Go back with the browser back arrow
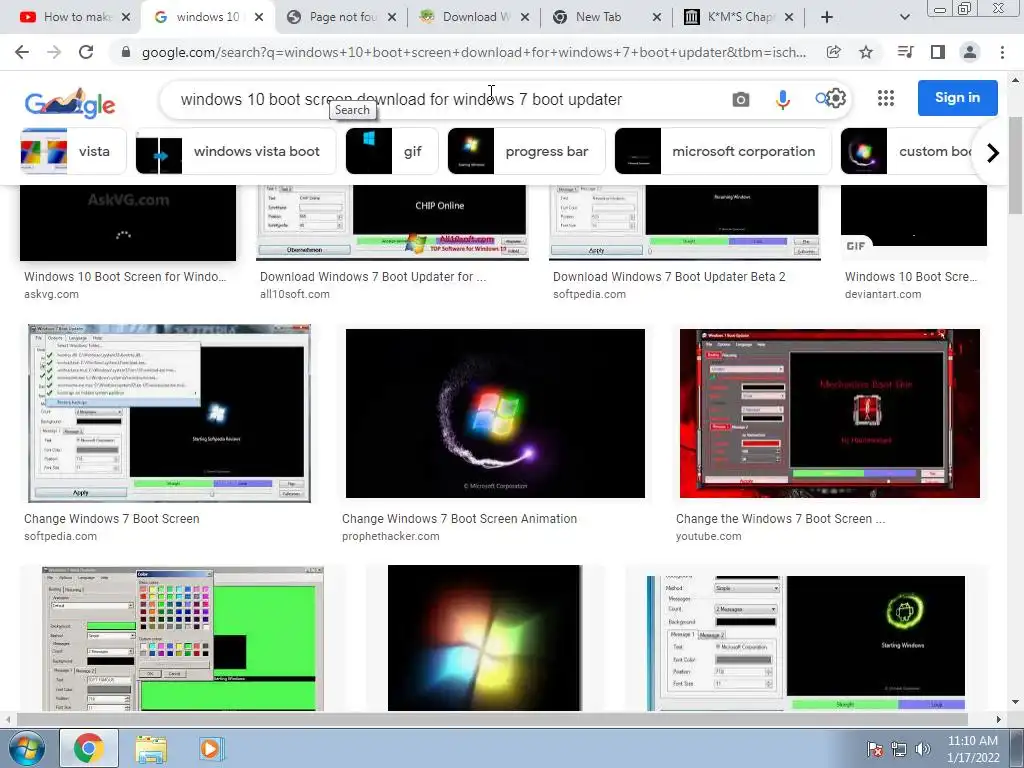 pyautogui.click(x=22, y=52)
